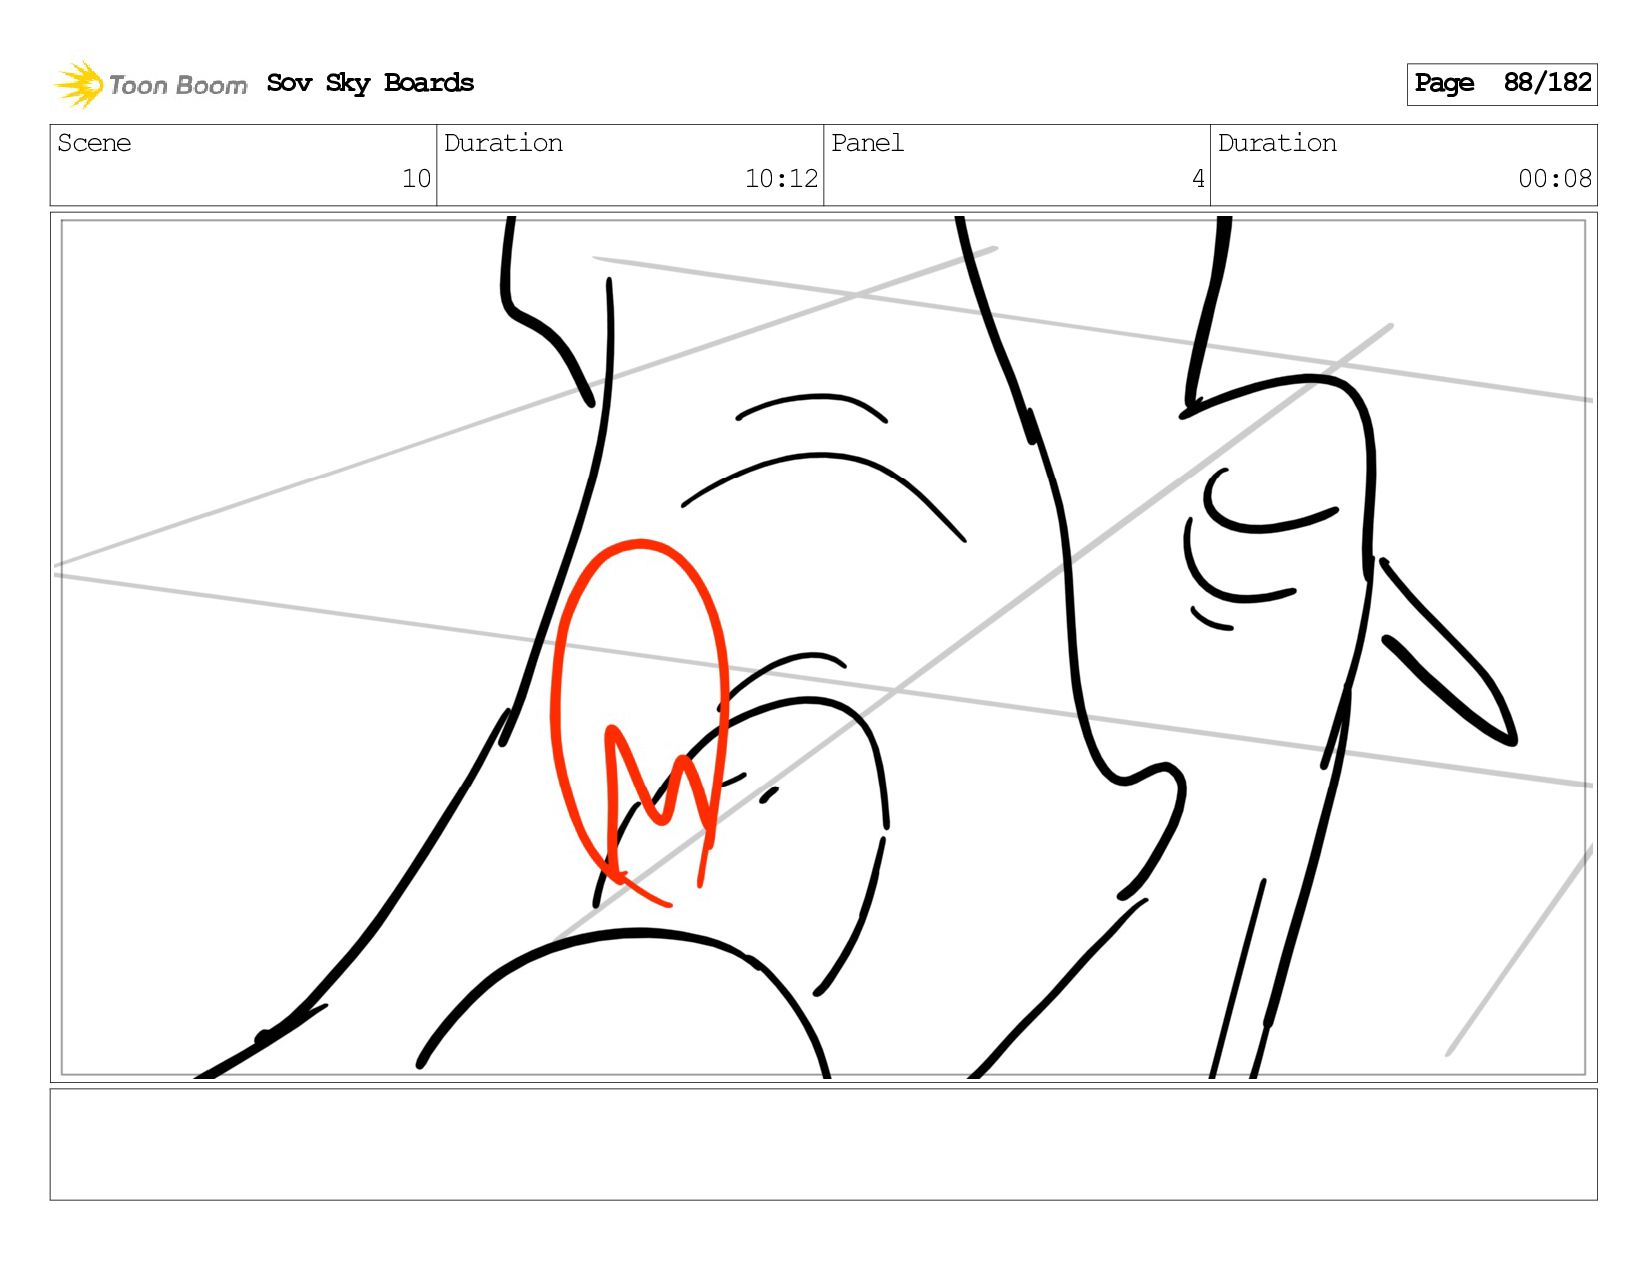Click the scene Duration 10:12 value
Image resolution: width=1650 pixels, height=1275 pixels.
[781, 179]
